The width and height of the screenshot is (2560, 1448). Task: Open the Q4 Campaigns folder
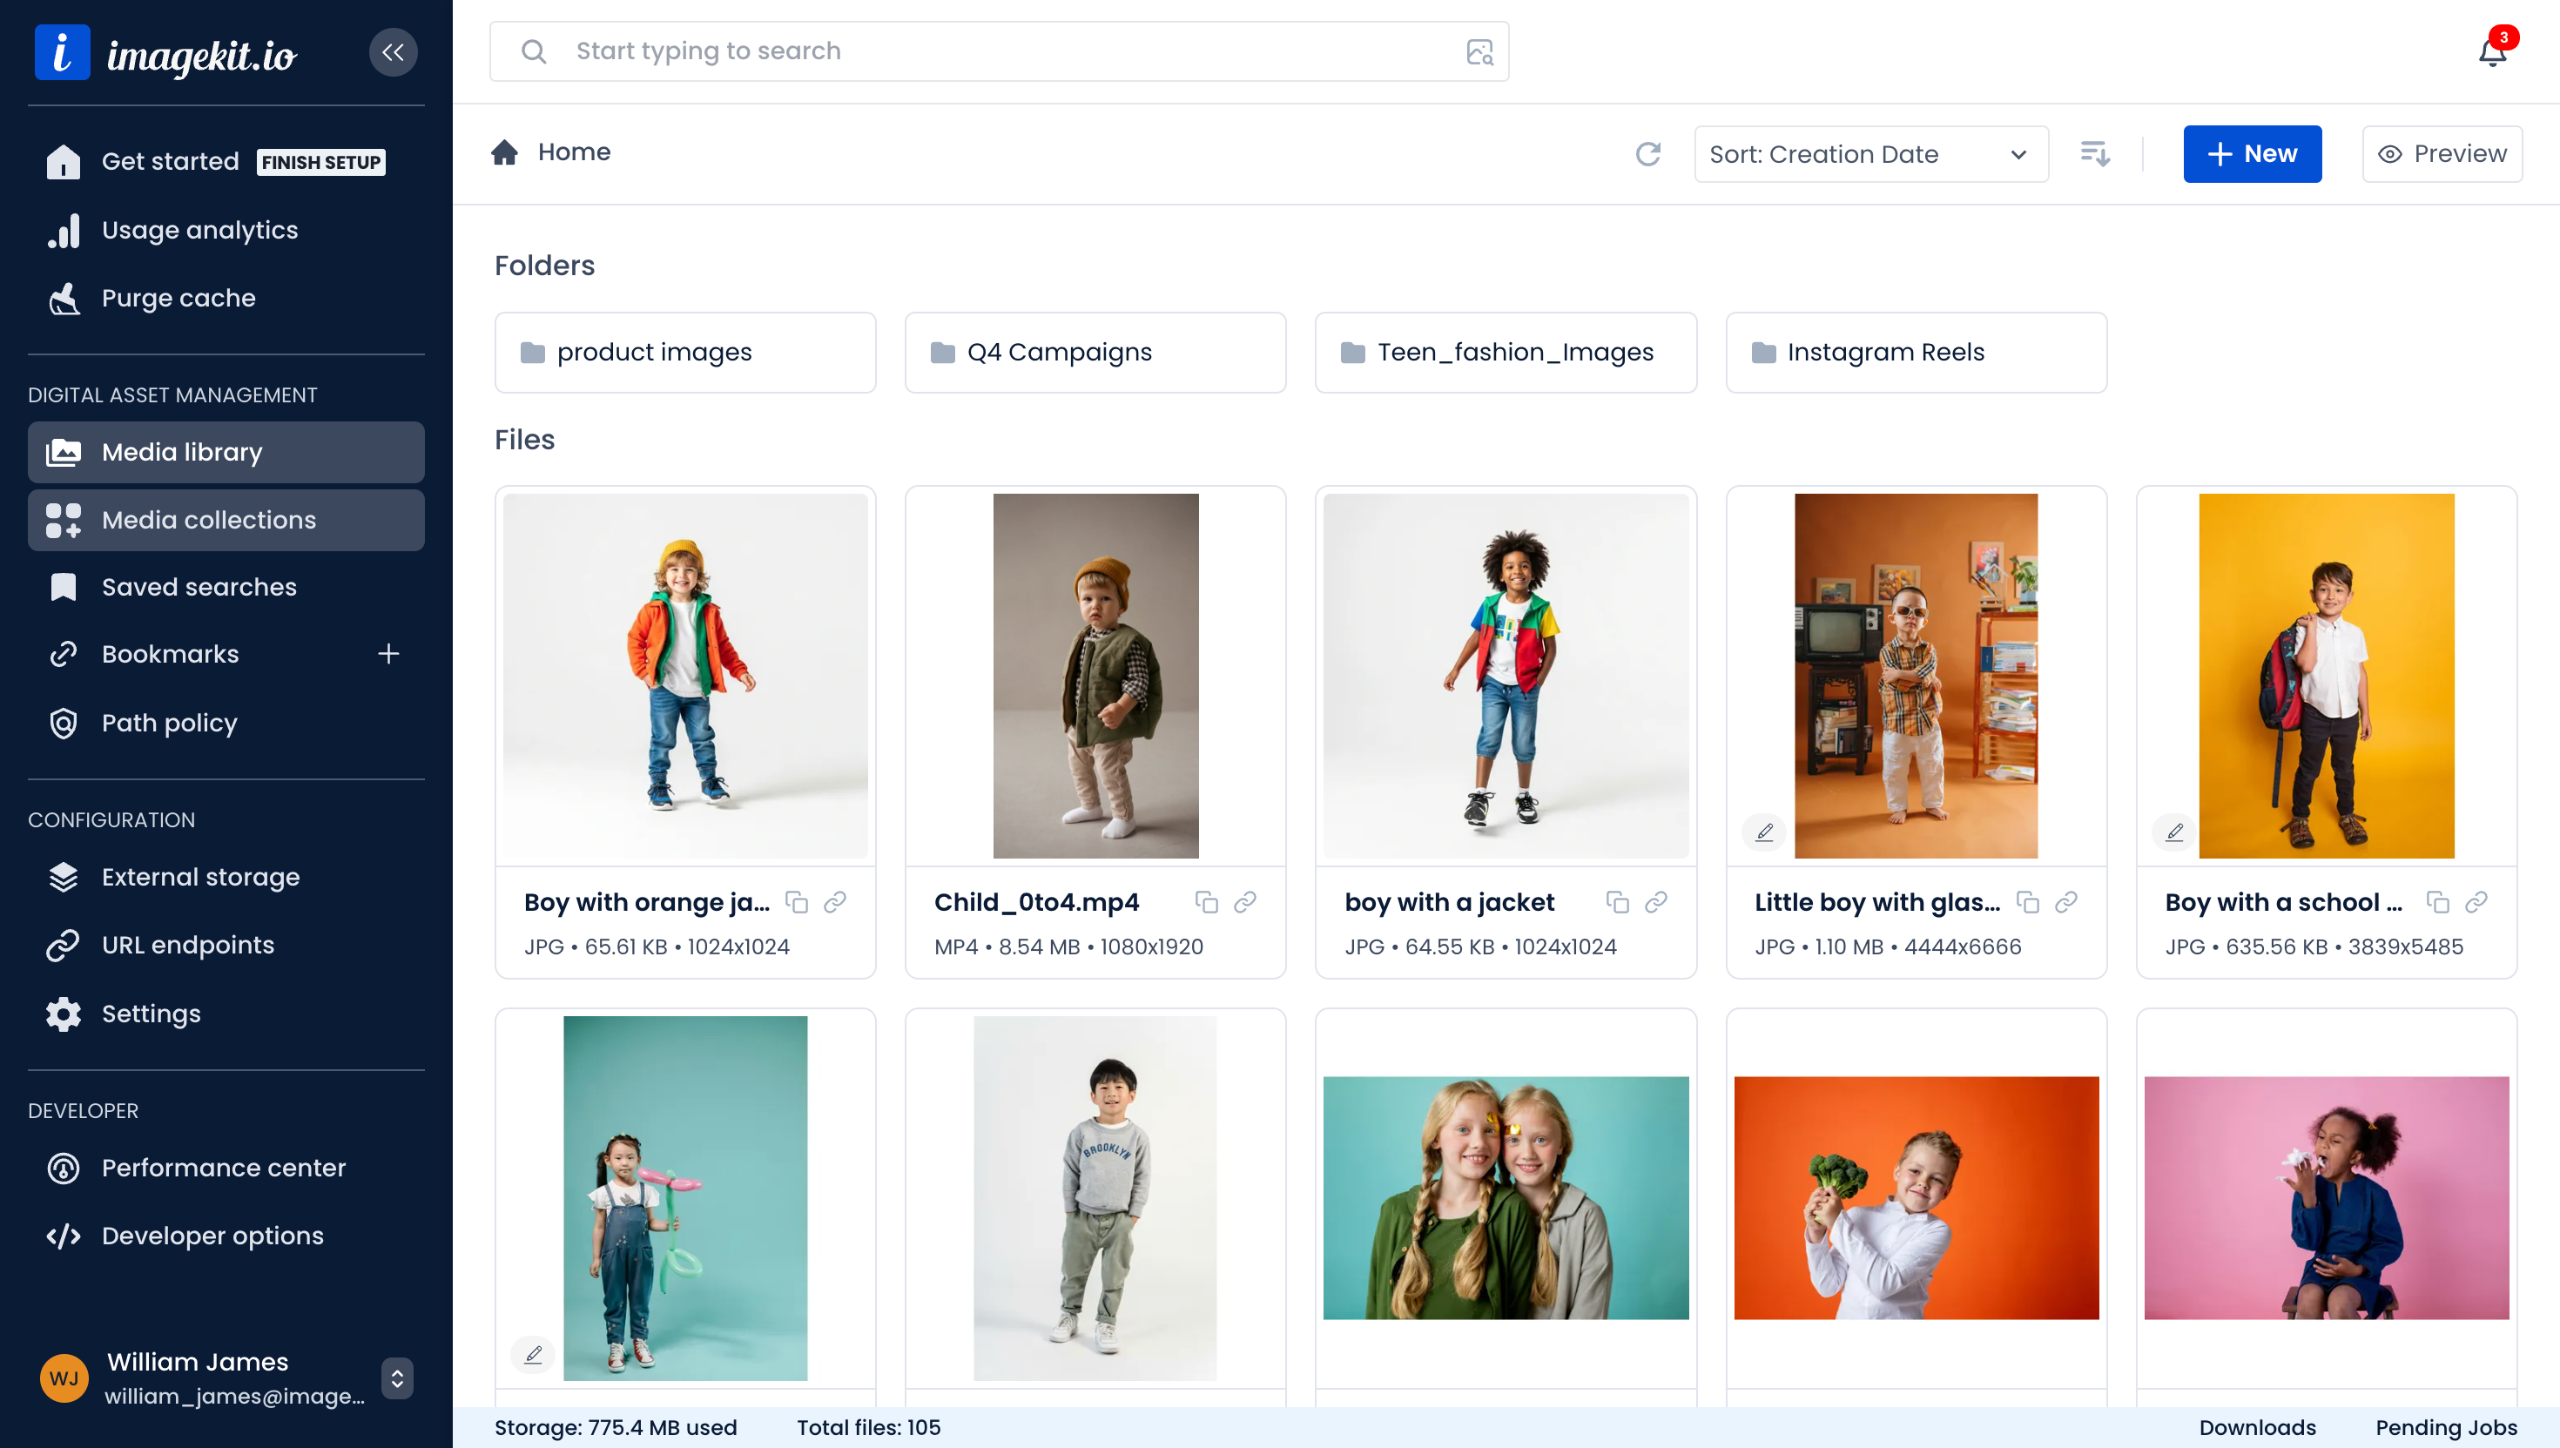pyautogui.click(x=1095, y=352)
